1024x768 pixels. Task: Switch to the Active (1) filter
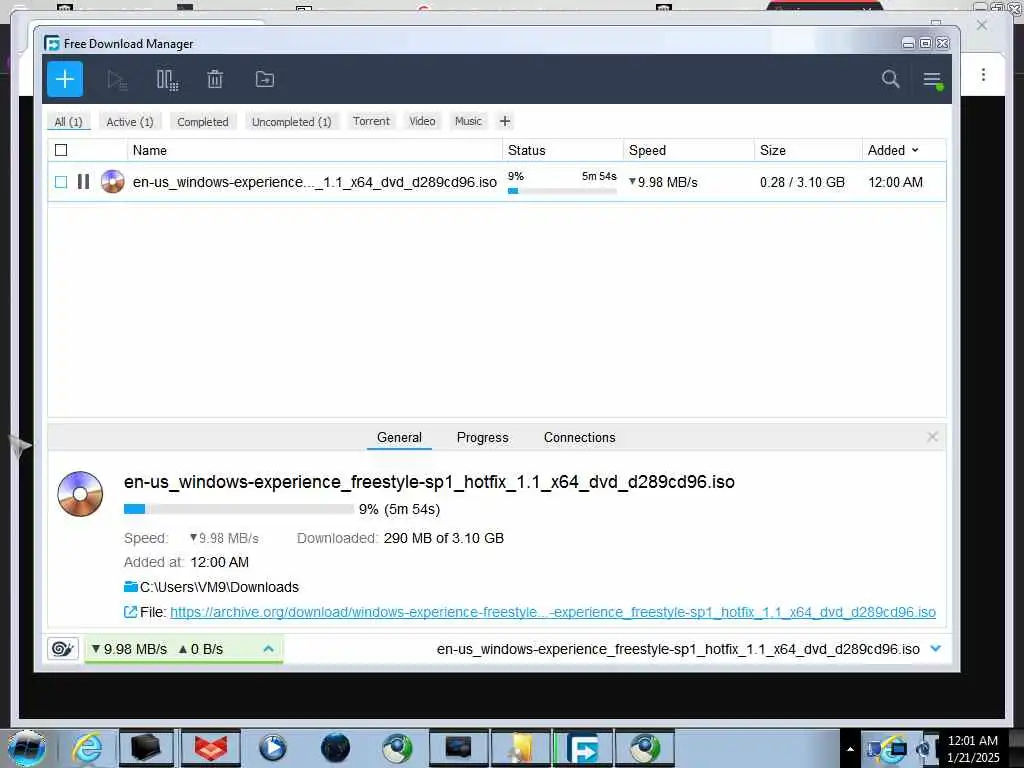pyautogui.click(x=130, y=121)
